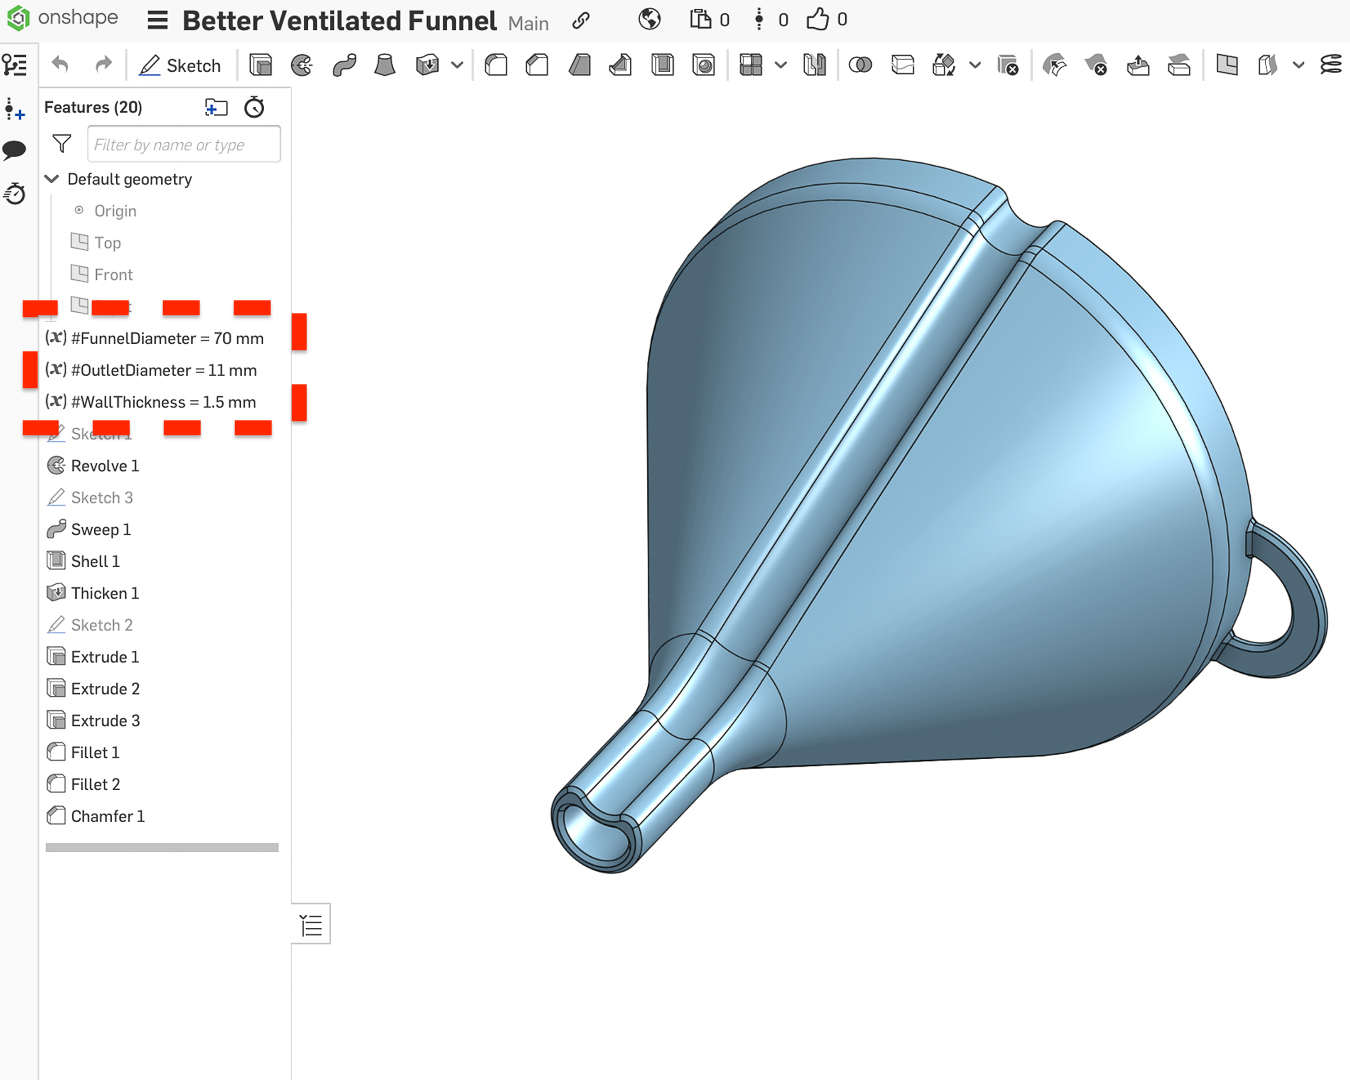1350x1080 pixels.
Task: Select the Split tool in toolbar
Action: point(902,65)
